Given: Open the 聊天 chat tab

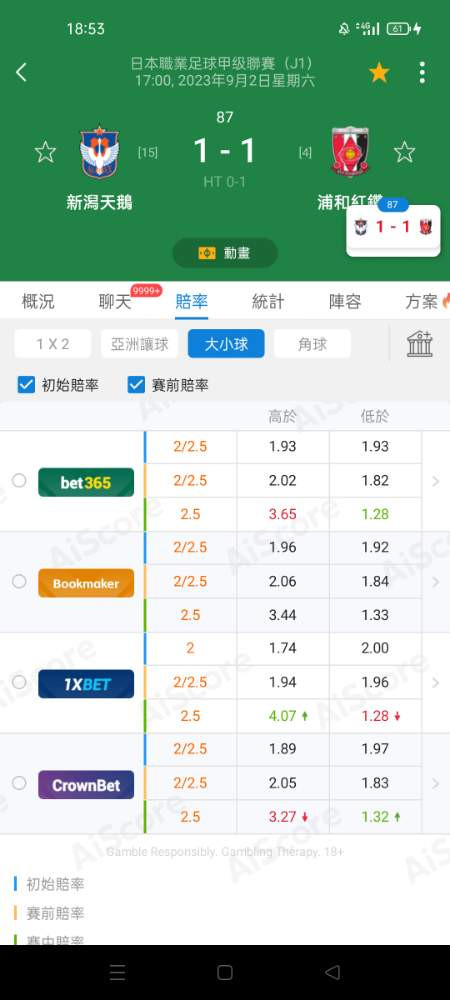Looking at the screenshot, I should pos(115,301).
